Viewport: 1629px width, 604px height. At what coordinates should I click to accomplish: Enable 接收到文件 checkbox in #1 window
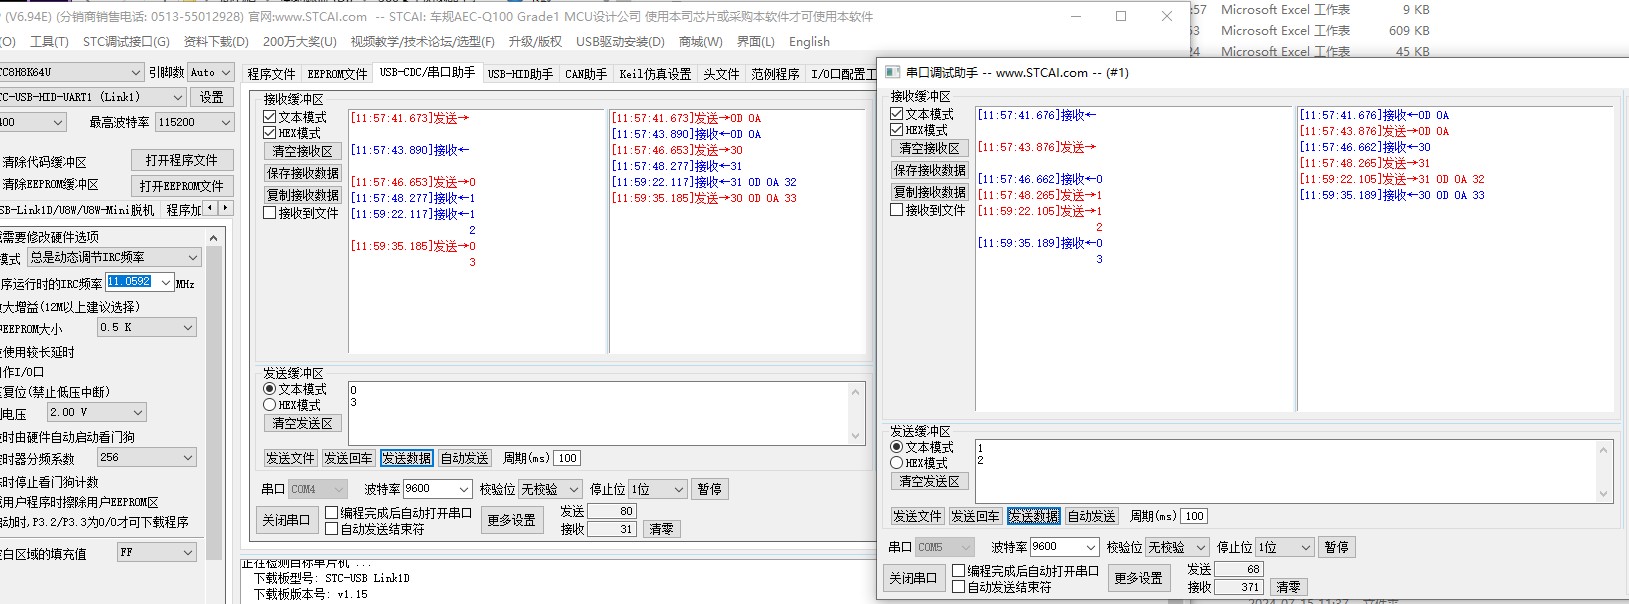pyautogui.click(x=897, y=210)
